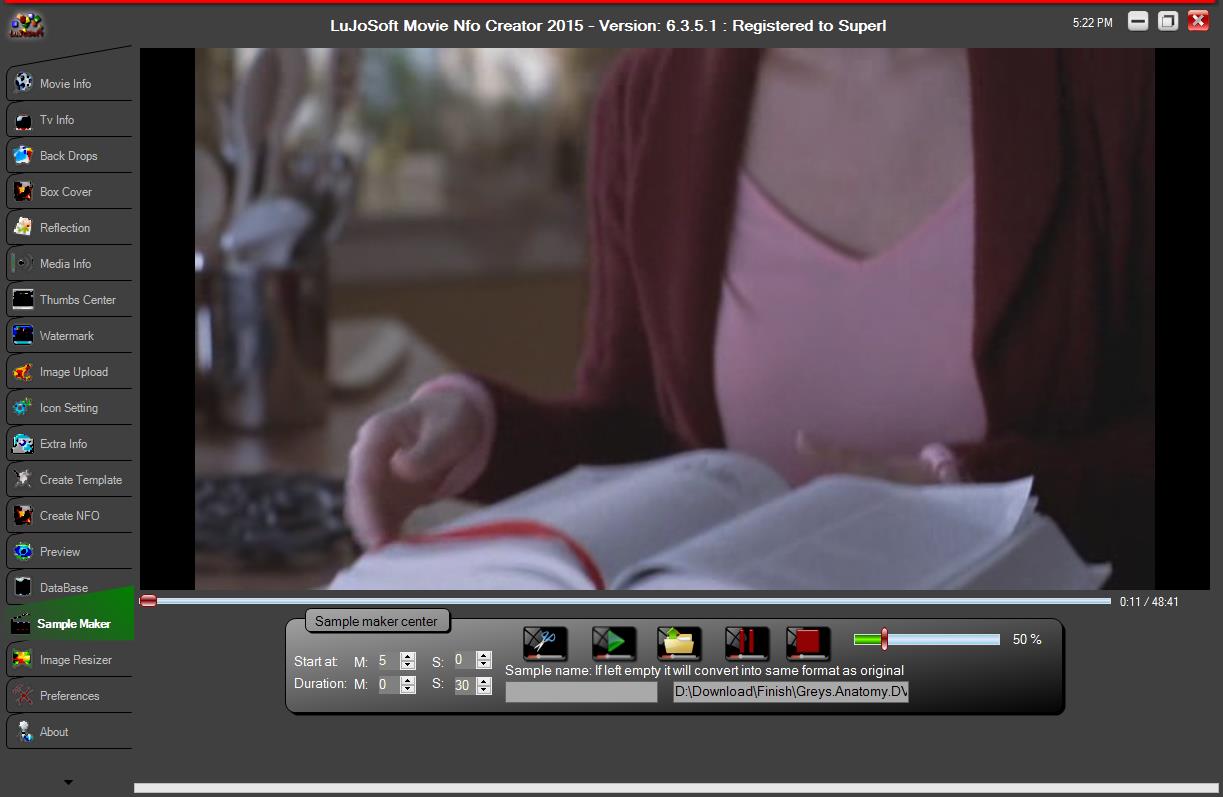
Task: Minimize the Movie Nfo Creator window
Action: click(1138, 21)
